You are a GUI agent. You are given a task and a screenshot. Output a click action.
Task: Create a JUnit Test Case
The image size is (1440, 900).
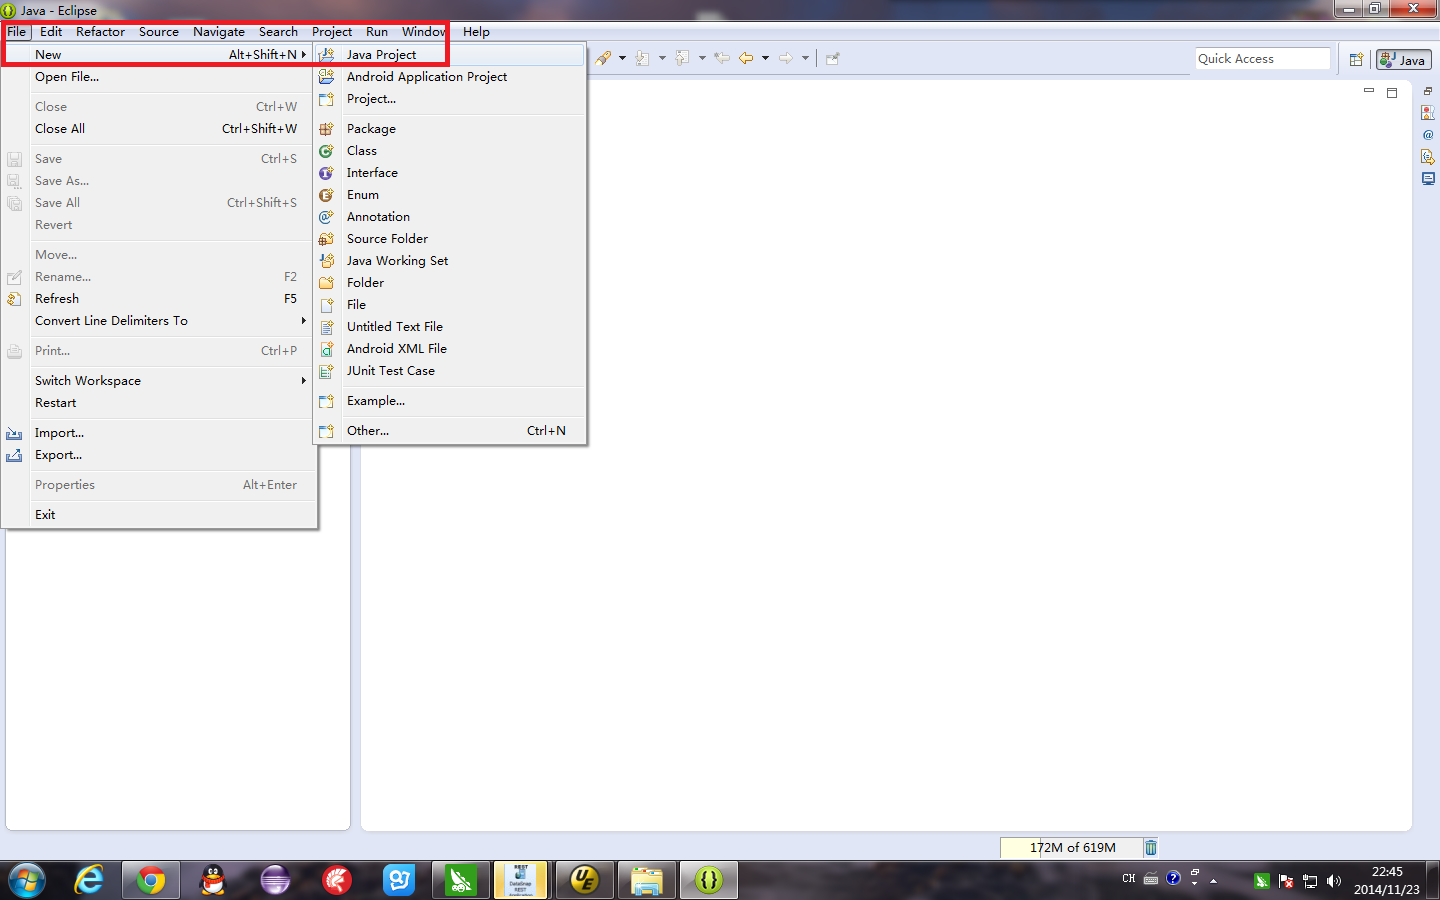(450, 371)
